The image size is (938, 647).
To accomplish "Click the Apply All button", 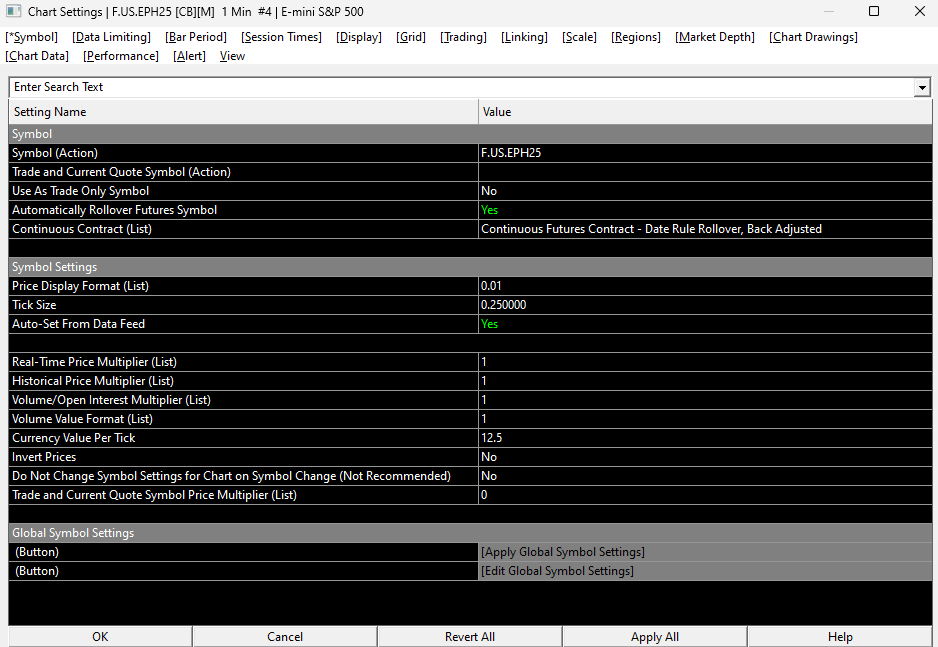I will [654, 637].
